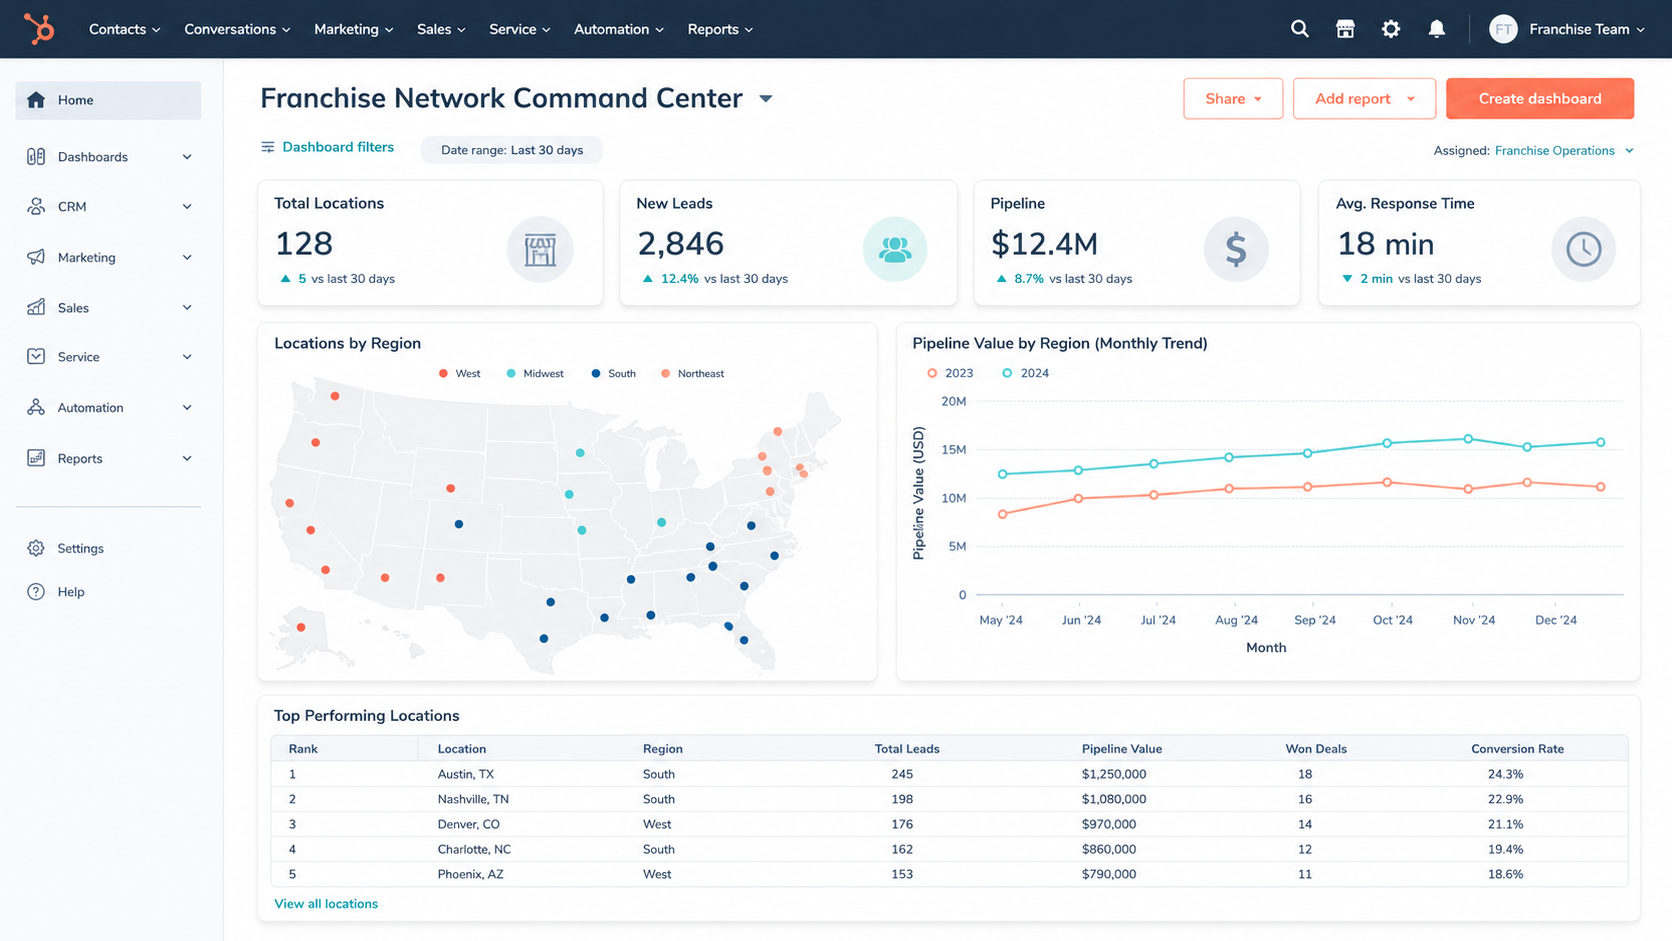Select the Oct '24 point on 2024 line
Image resolution: width=1672 pixels, height=941 pixels.
click(1387, 443)
